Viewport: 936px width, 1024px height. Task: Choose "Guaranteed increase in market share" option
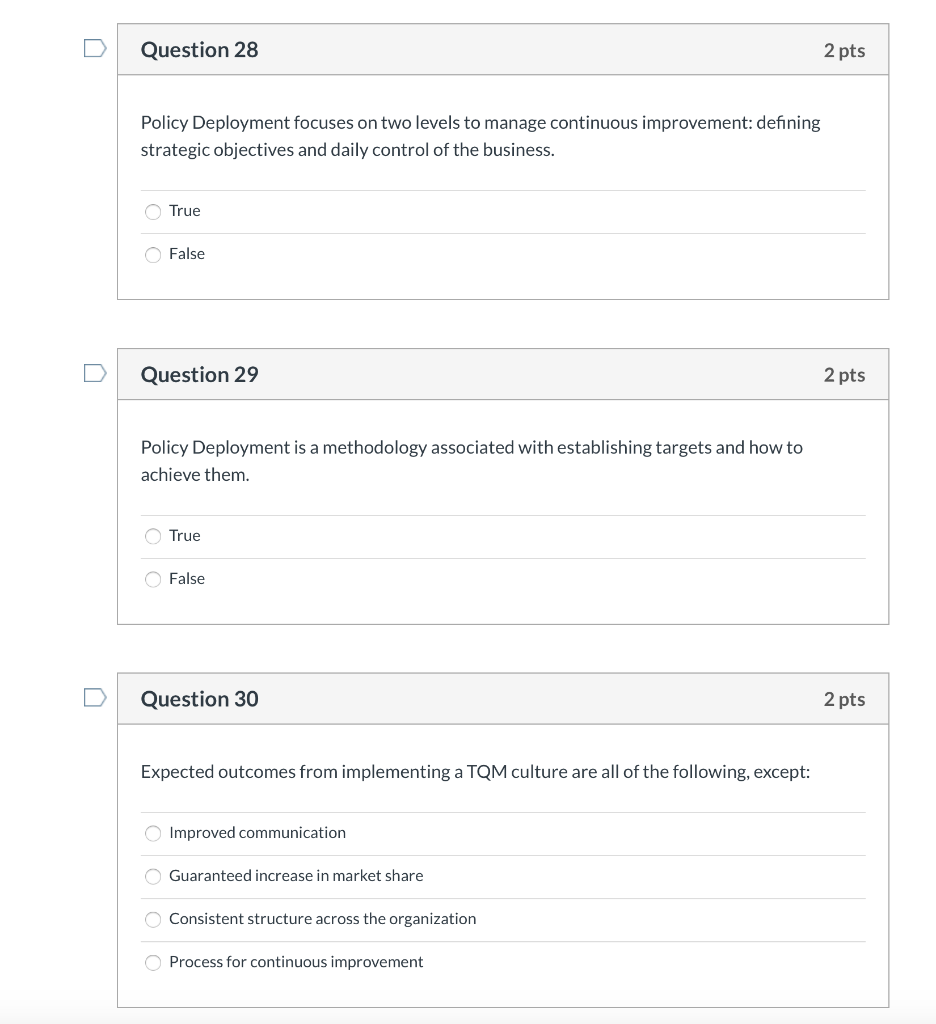pos(153,876)
